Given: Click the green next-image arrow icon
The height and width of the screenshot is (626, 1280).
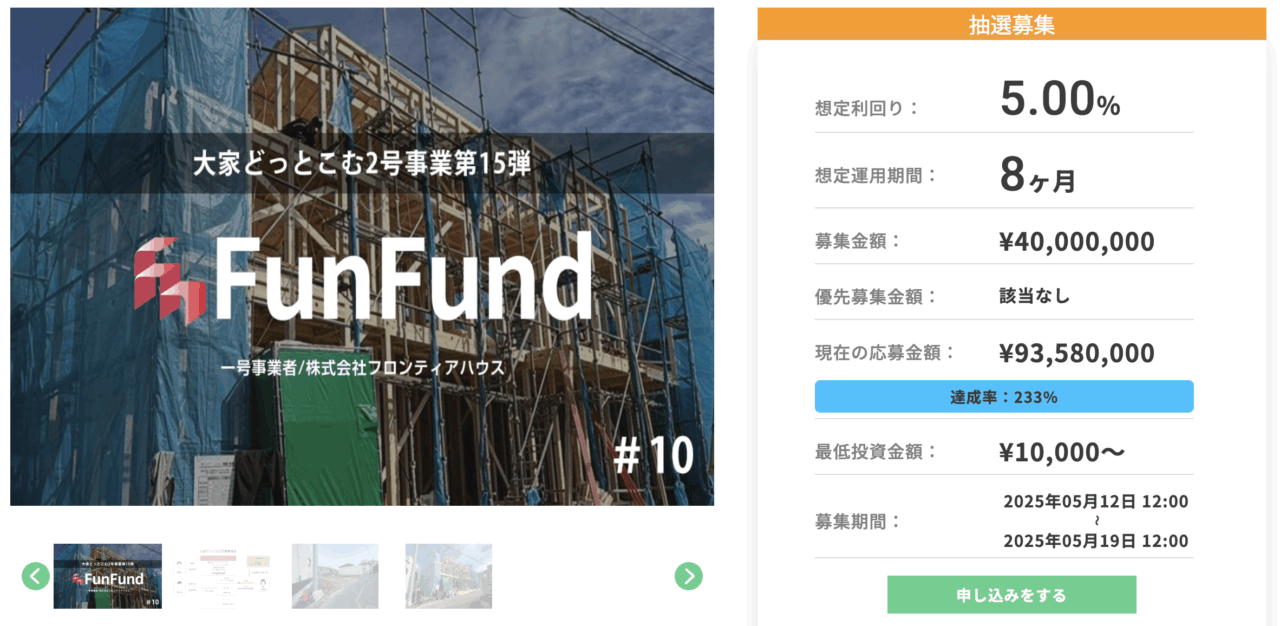Looking at the screenshot, I should [688, 576].
